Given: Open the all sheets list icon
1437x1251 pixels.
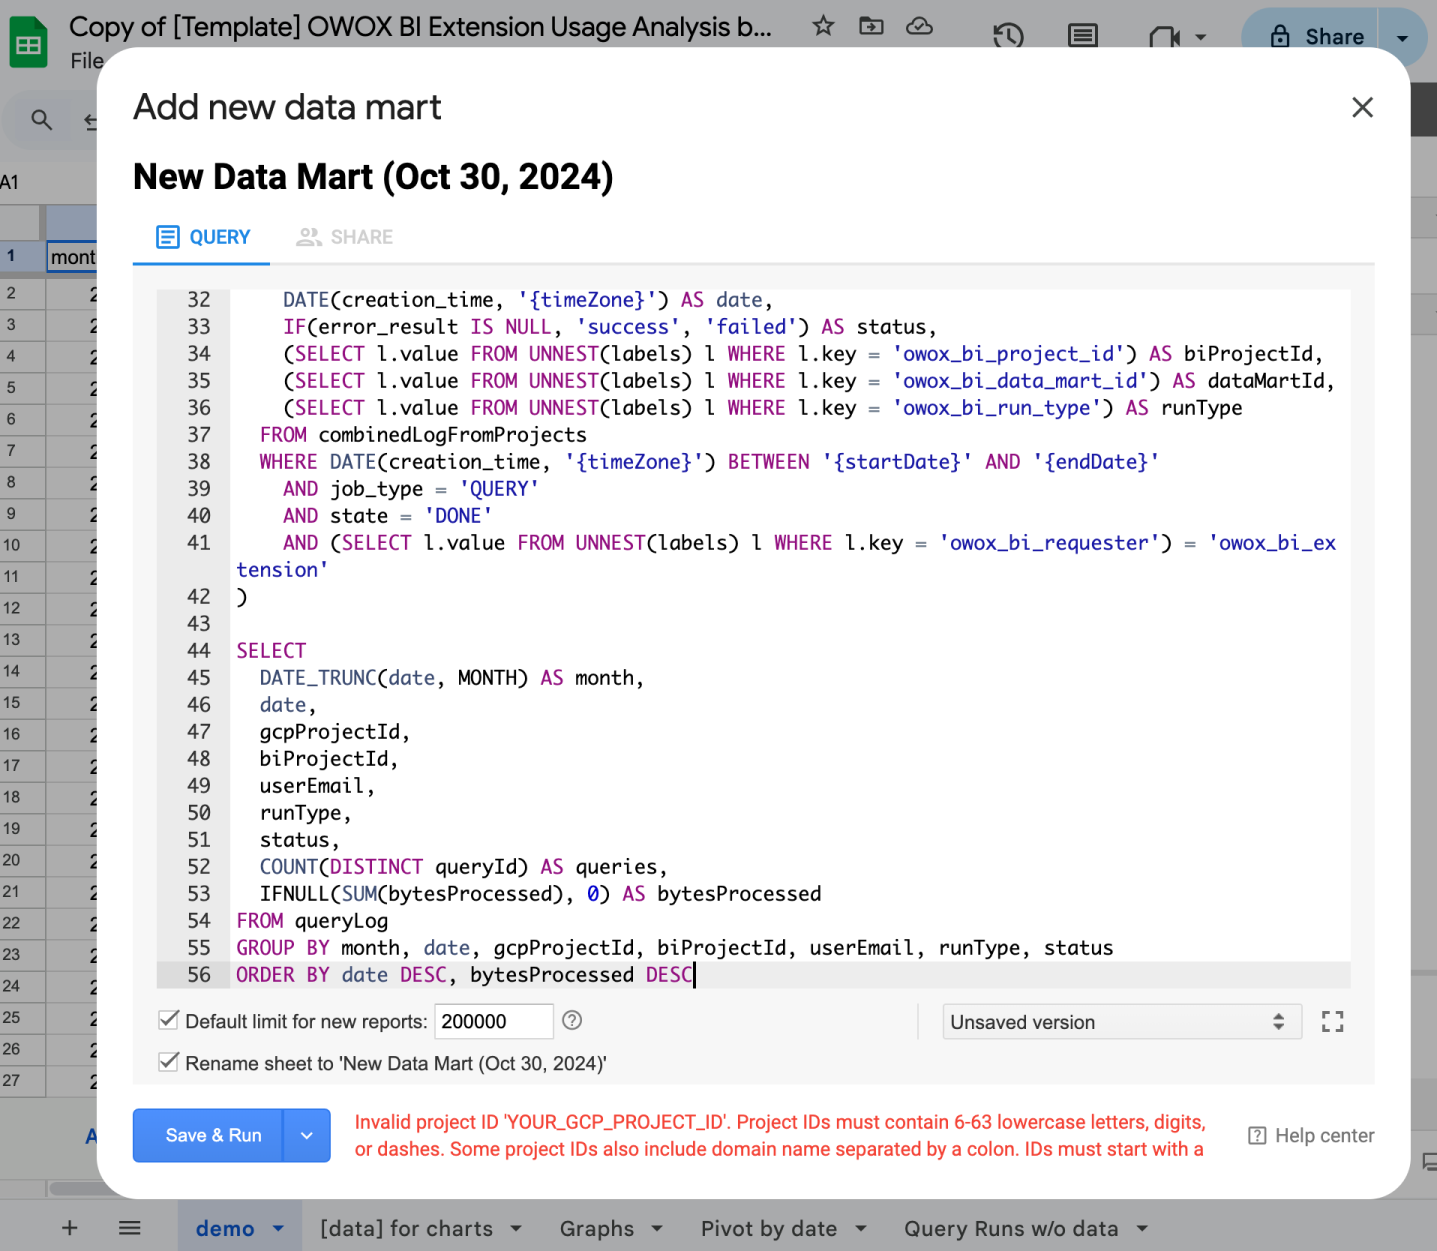Looking at the screenshot, I should 129,1227.
